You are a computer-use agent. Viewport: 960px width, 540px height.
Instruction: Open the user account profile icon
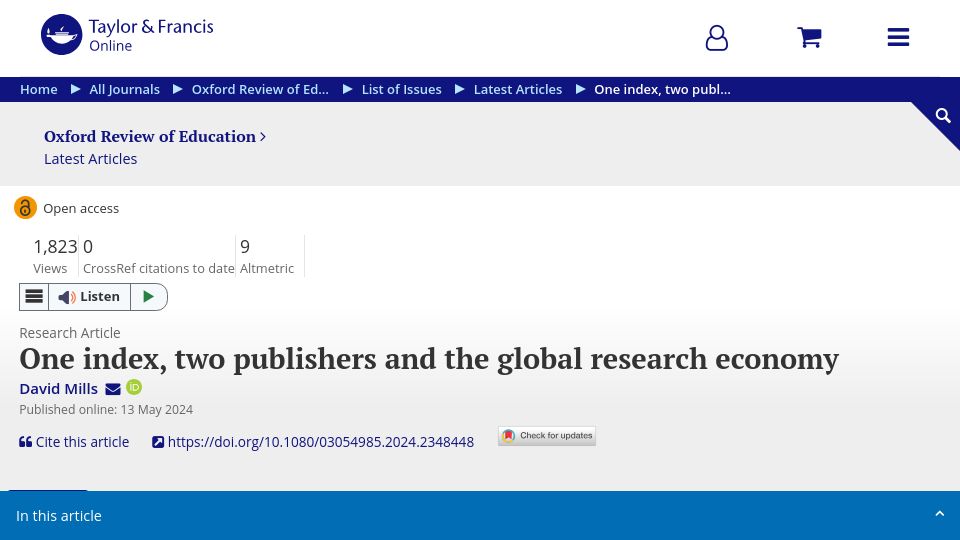pos(716,38)
